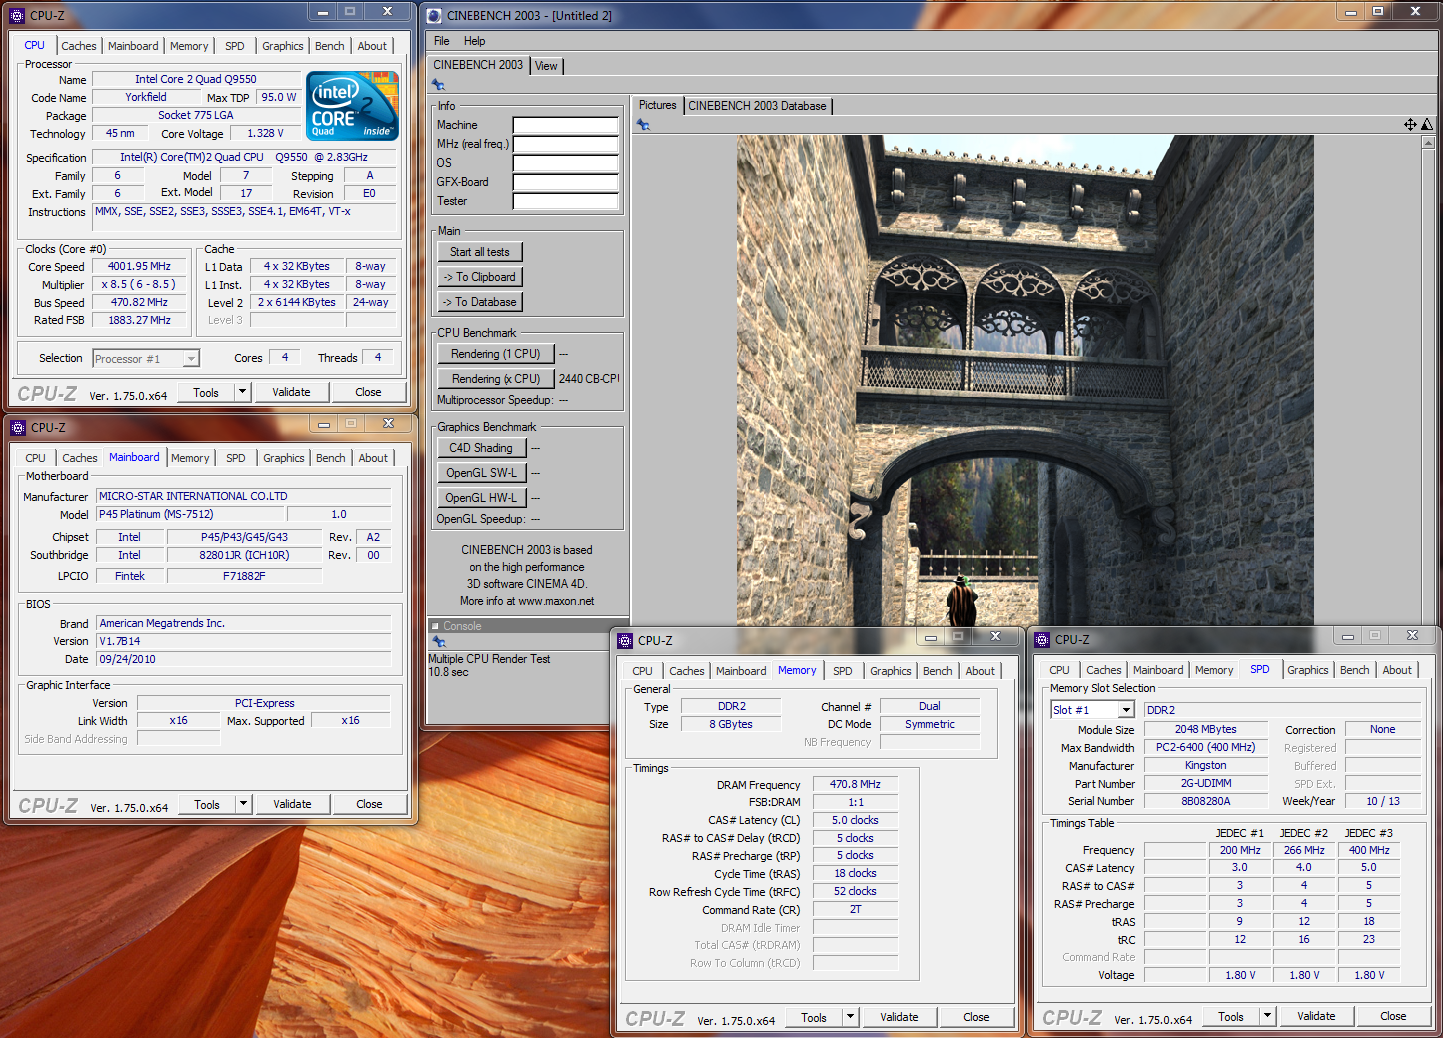1443x1038 pixels.
Task: Switch to CPU tab in the Memory CPU-Z window
Action: pos(642,671)
